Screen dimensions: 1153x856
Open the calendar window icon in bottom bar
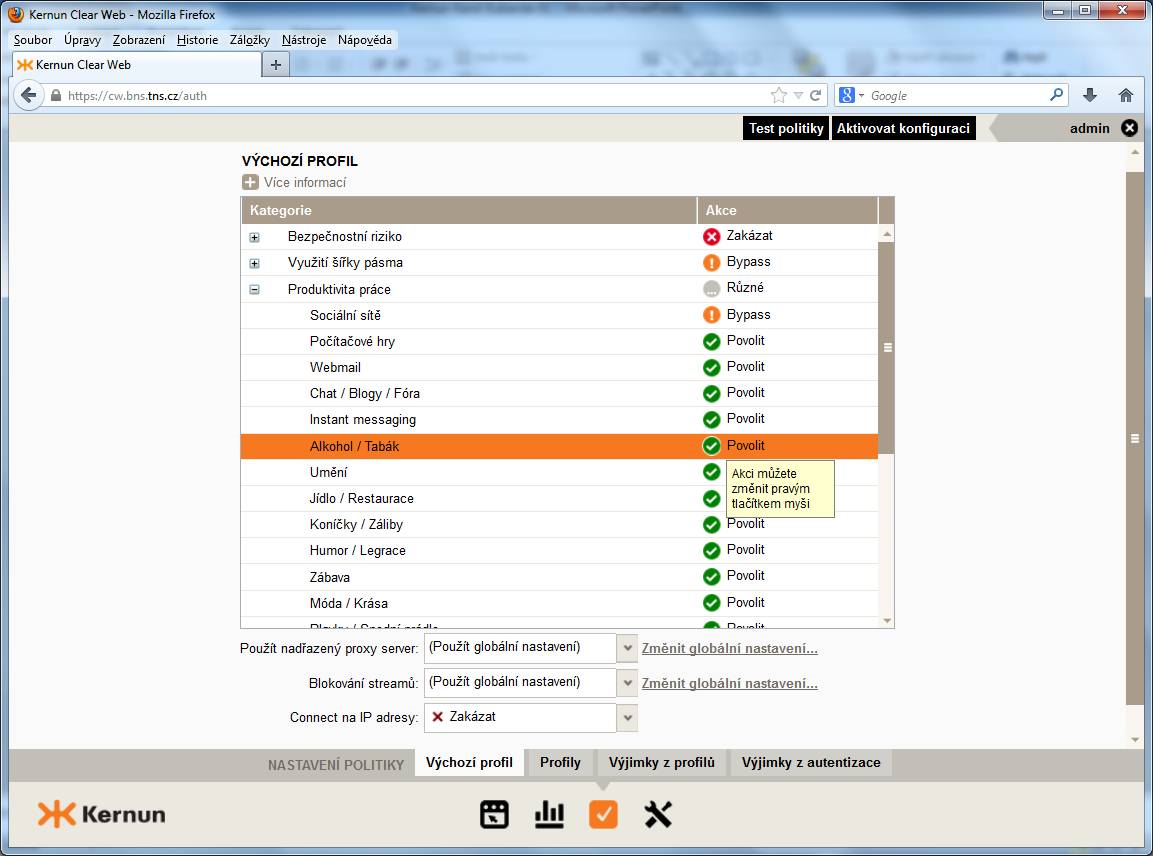pos(494,814)
